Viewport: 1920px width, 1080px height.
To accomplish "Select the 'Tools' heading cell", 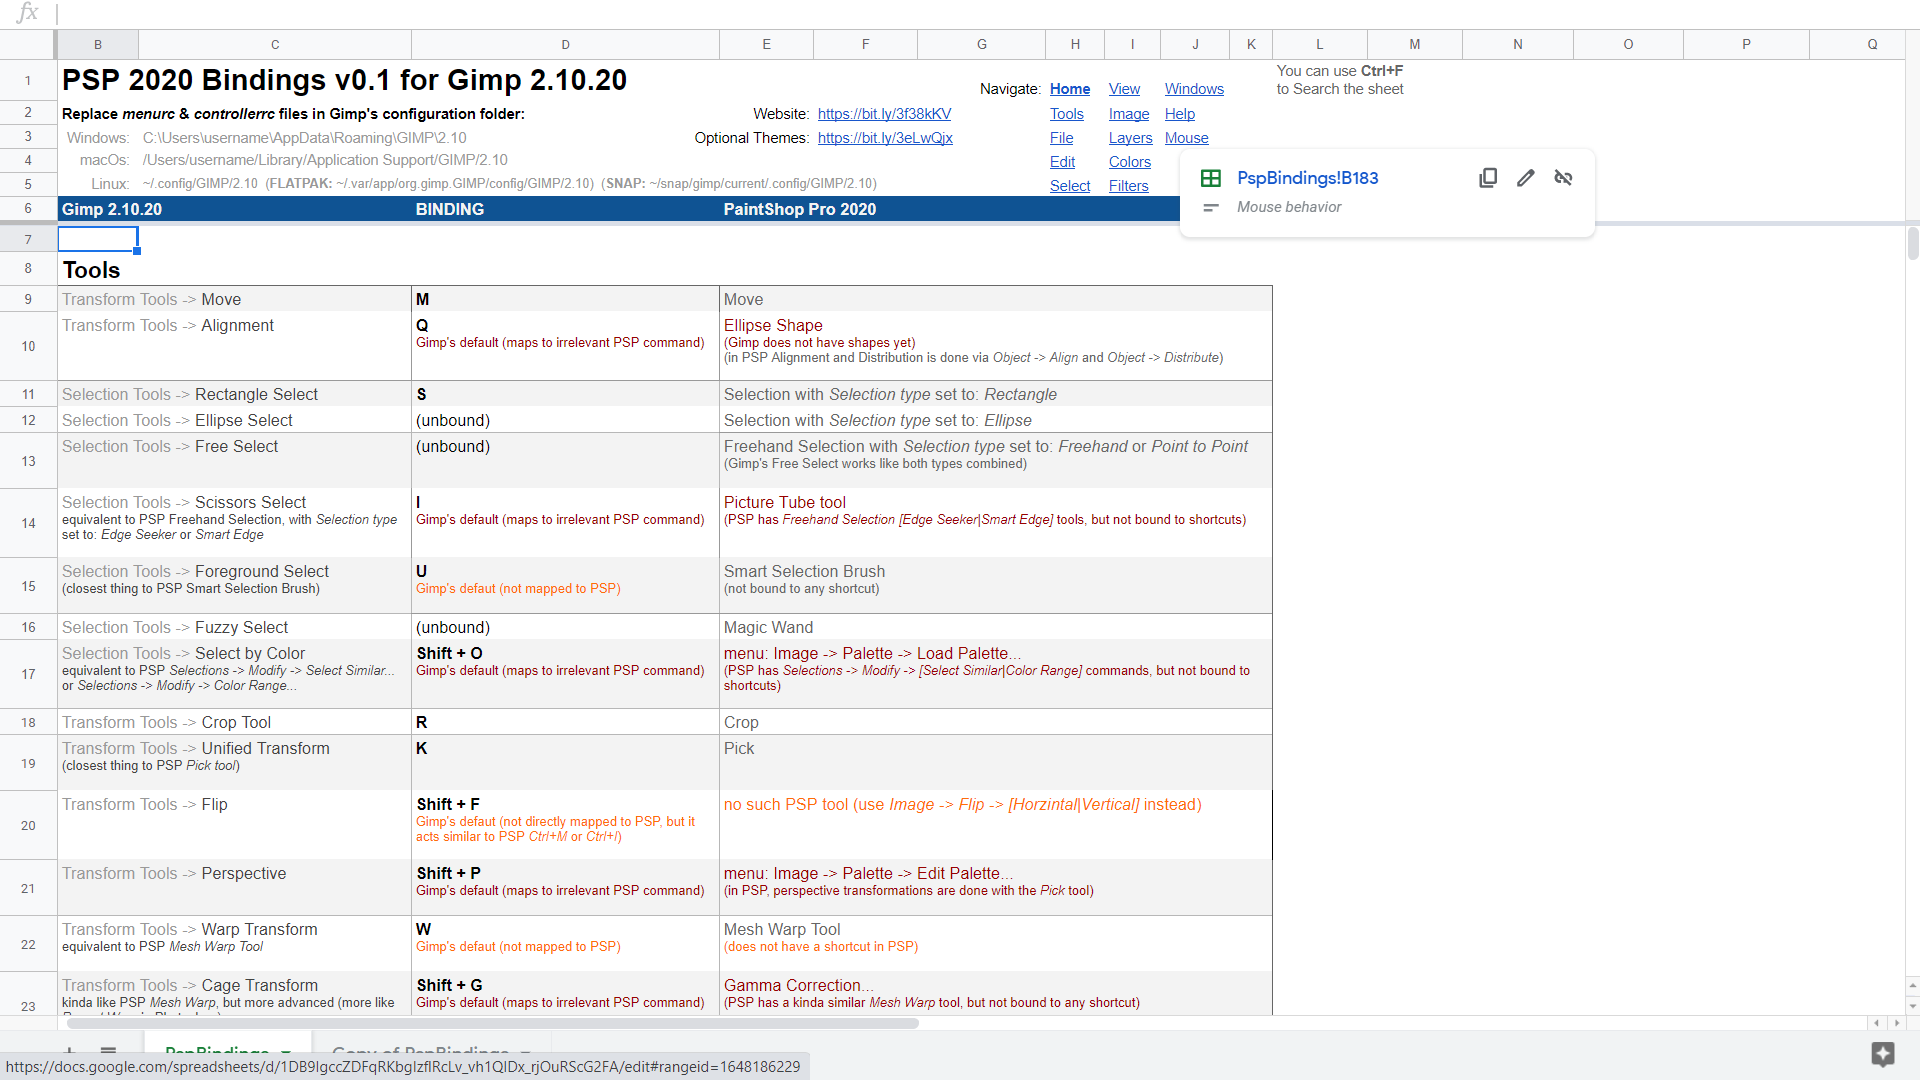I will [x=92, y=270].
